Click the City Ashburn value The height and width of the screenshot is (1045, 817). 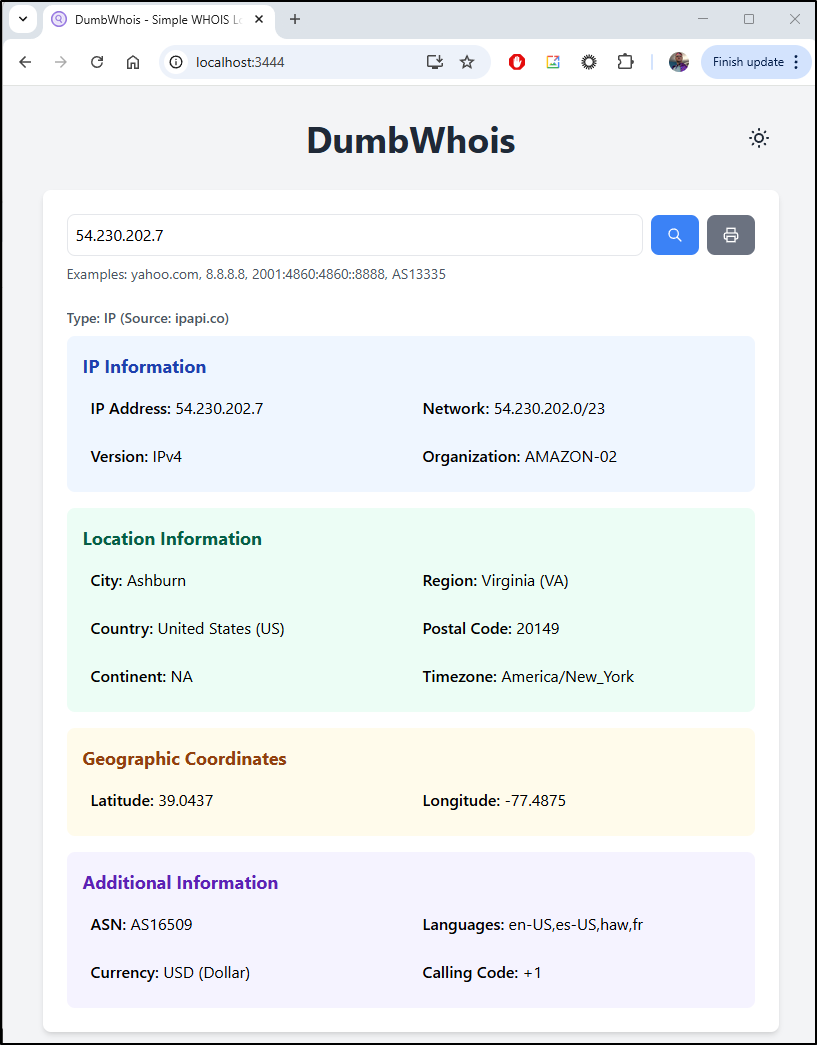(157, 580)
